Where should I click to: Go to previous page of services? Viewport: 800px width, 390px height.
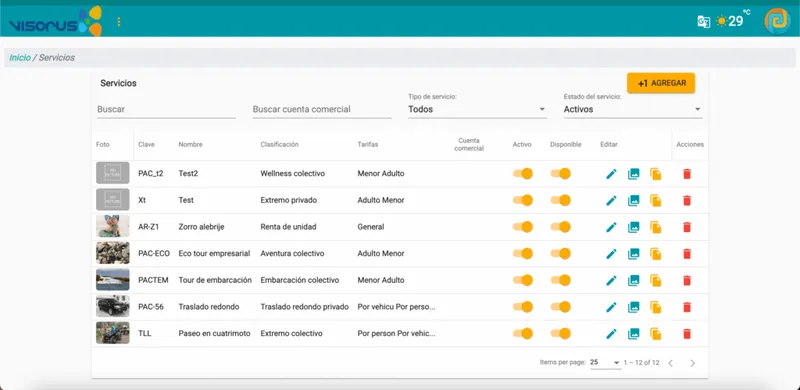670,363
